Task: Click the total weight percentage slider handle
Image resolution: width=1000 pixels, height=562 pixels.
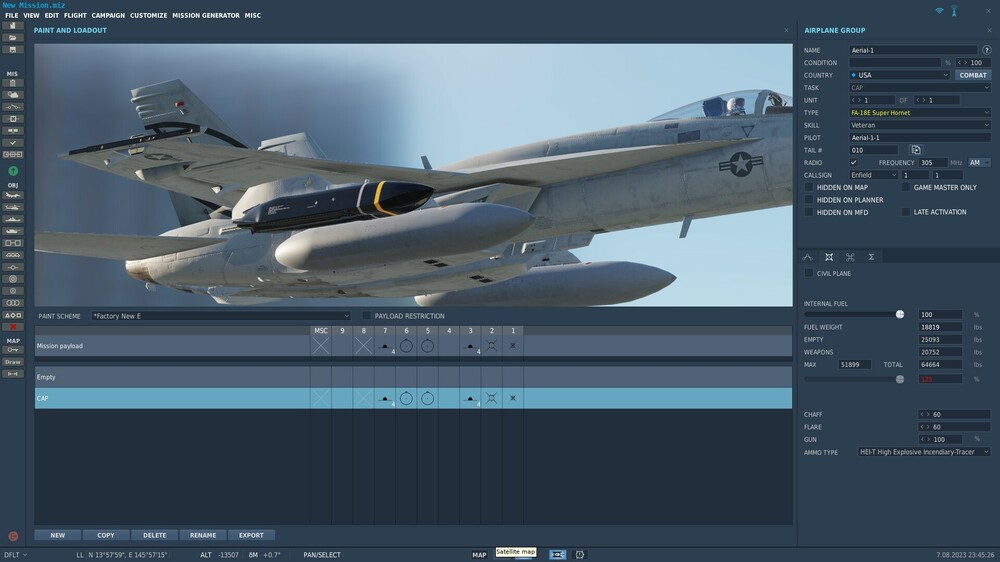Action: click(x=900, y=379)
